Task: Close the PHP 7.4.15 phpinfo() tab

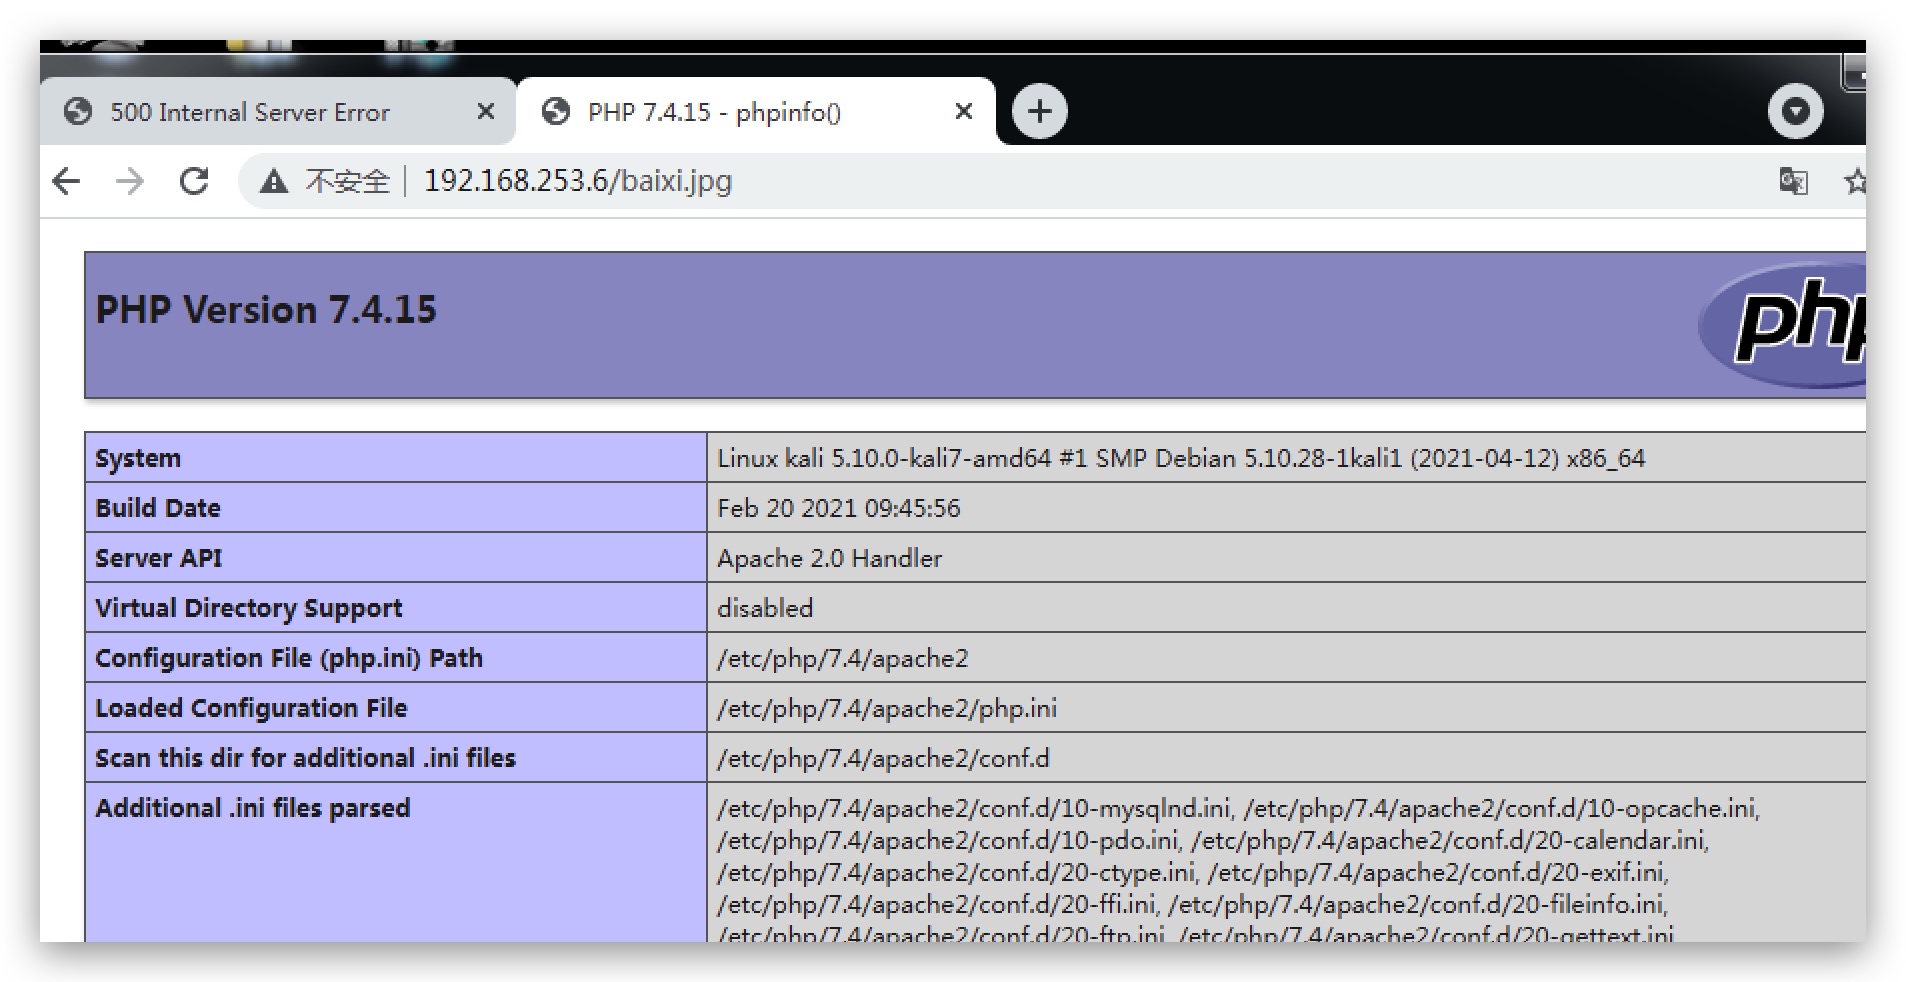Action: point(964,111)
